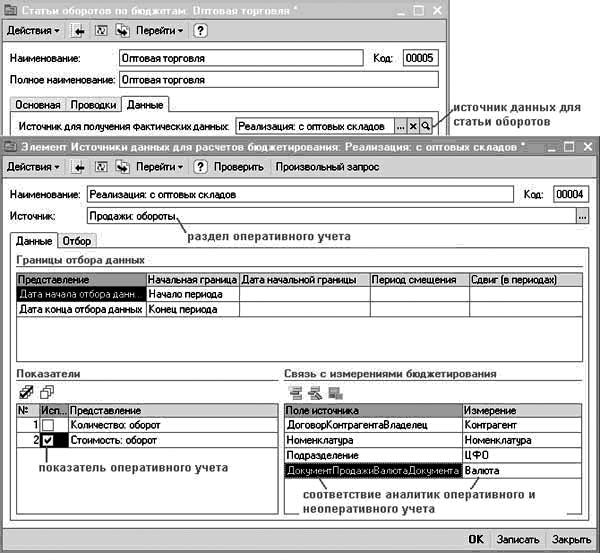This screenshot has height=553, width=600.
Task: Clear source with X button
Action: click(x=413, y=126)
